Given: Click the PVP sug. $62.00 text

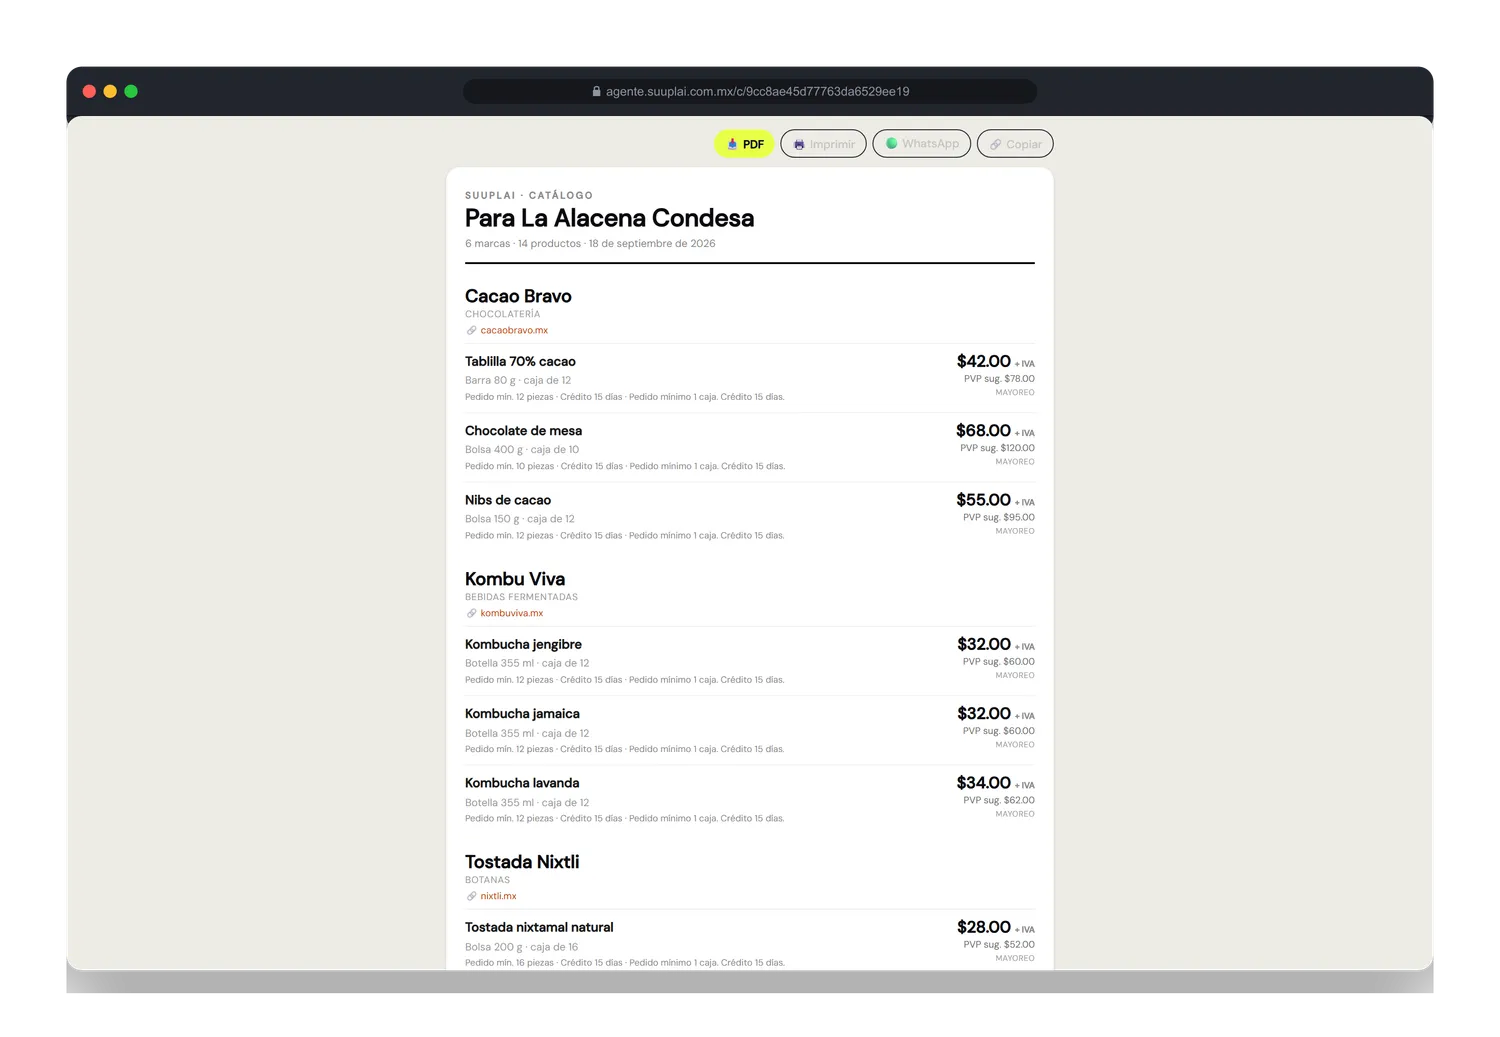Looking at the screenshot, I should [999, 800].
